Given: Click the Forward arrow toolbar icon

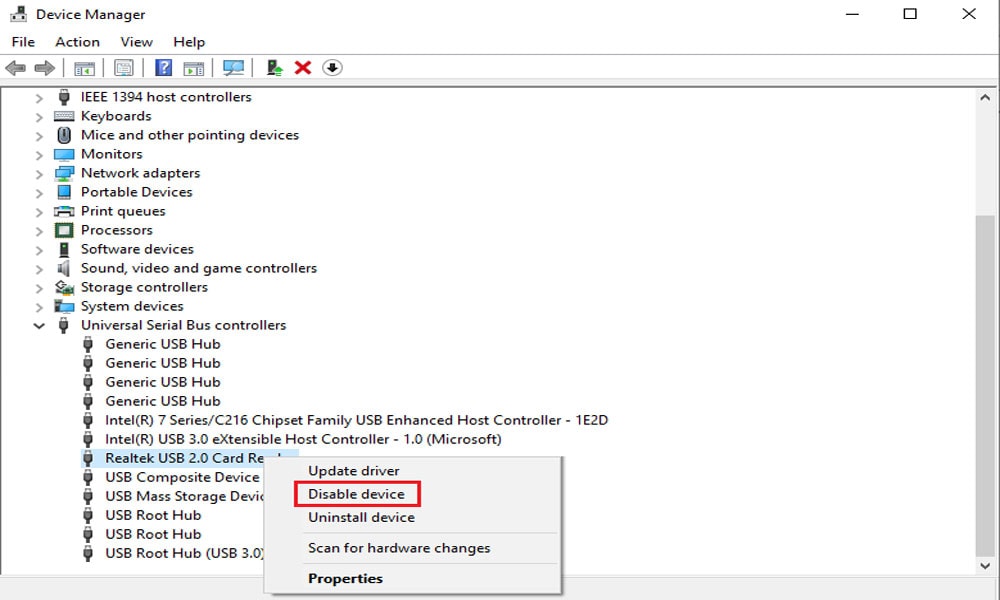Looking at the screenshot, I should (x=44, y=68).
